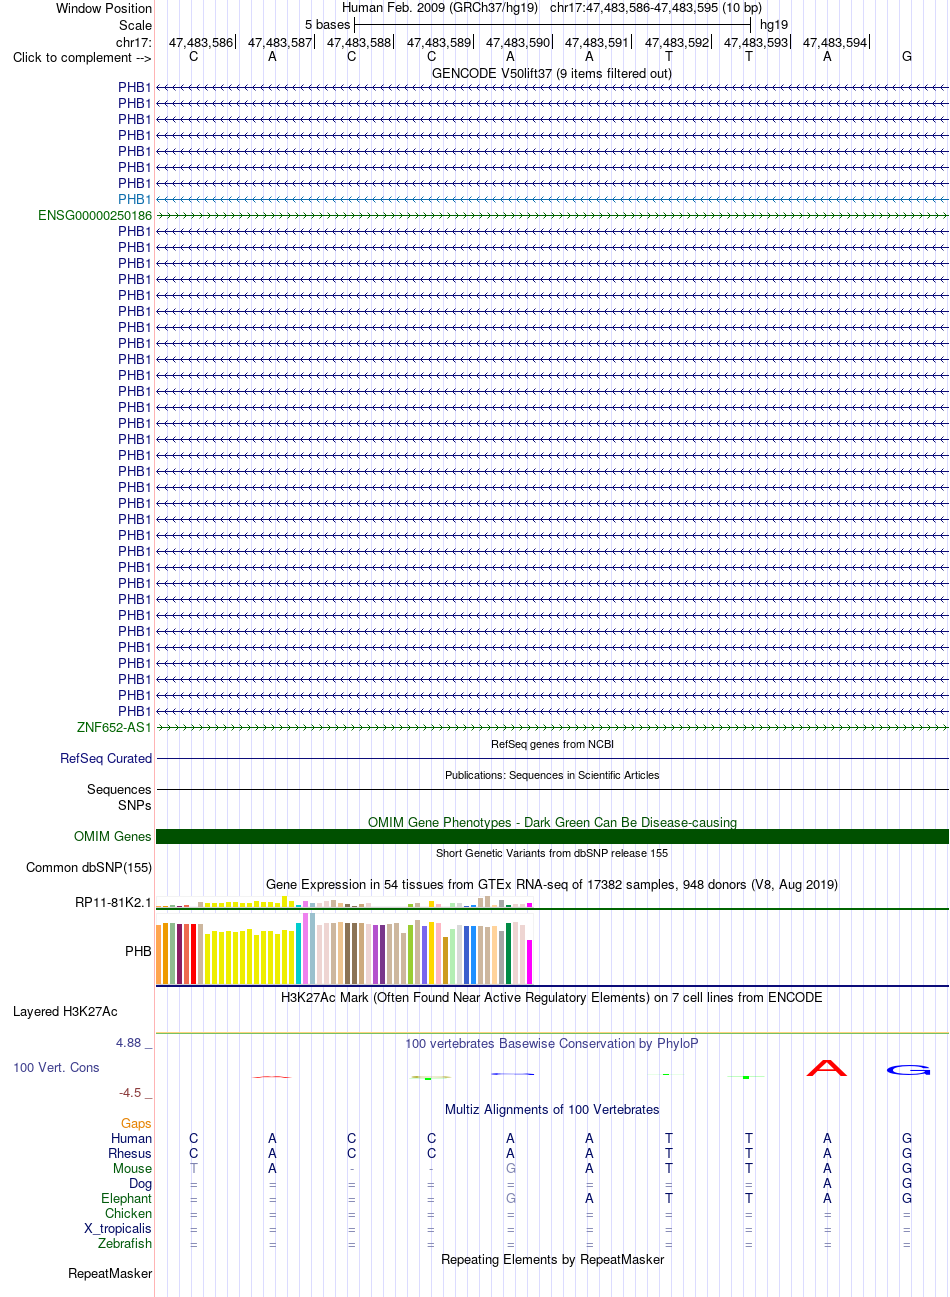950x1297 pixels.
Task: Select the RepeatMasker track label
Action: [x=110, y=1273]
